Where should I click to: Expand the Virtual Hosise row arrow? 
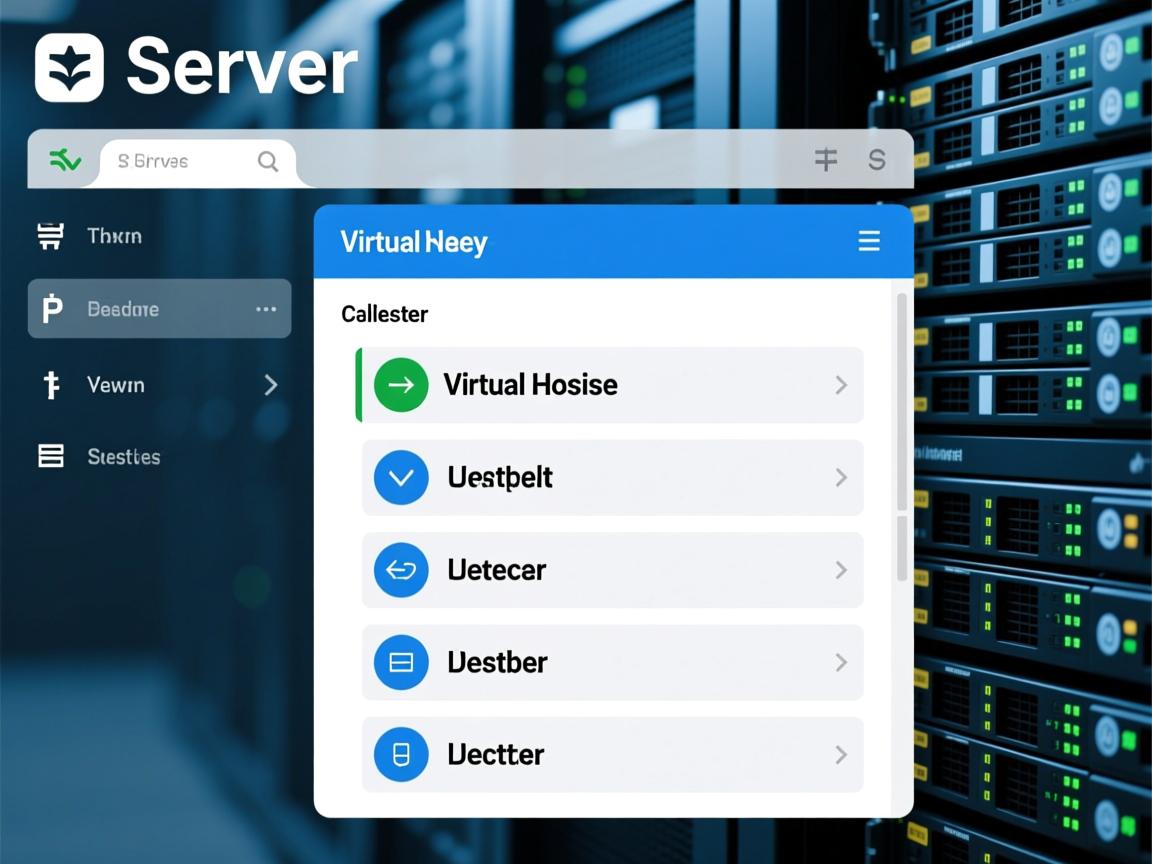pyautogui.click(x=841, y=385)
